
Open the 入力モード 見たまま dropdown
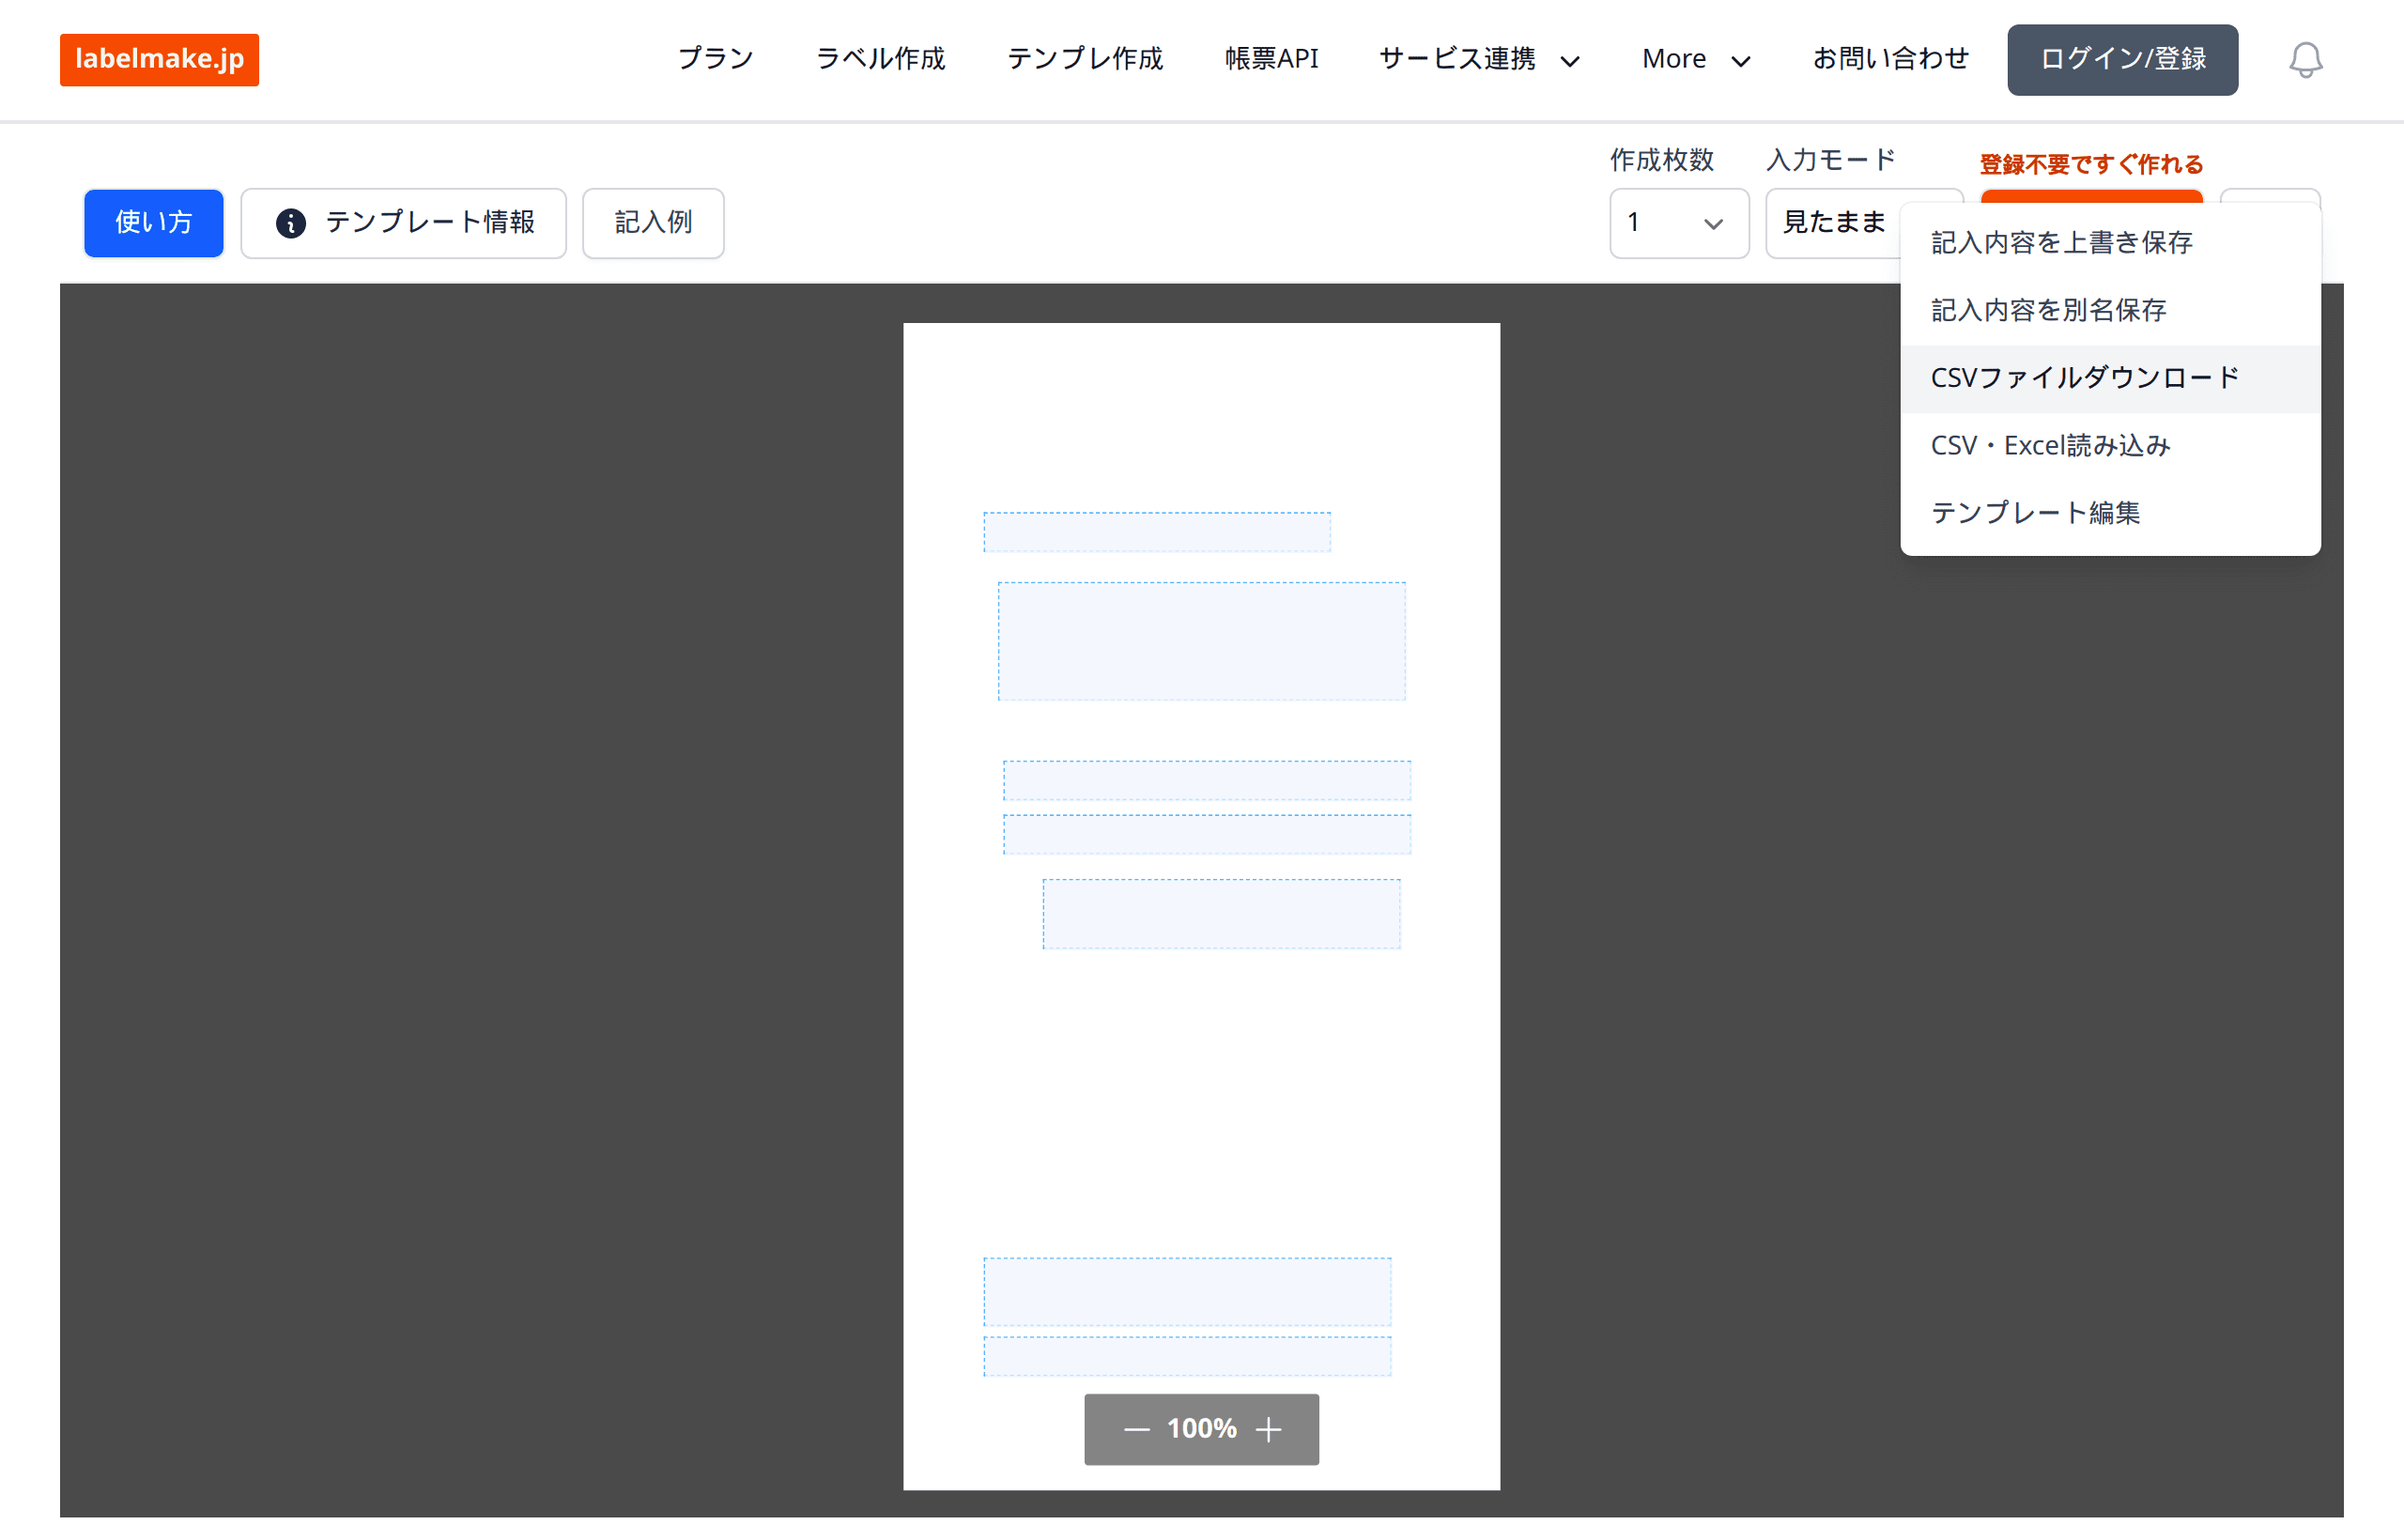pyautogui.click(x=1834, y=223)
